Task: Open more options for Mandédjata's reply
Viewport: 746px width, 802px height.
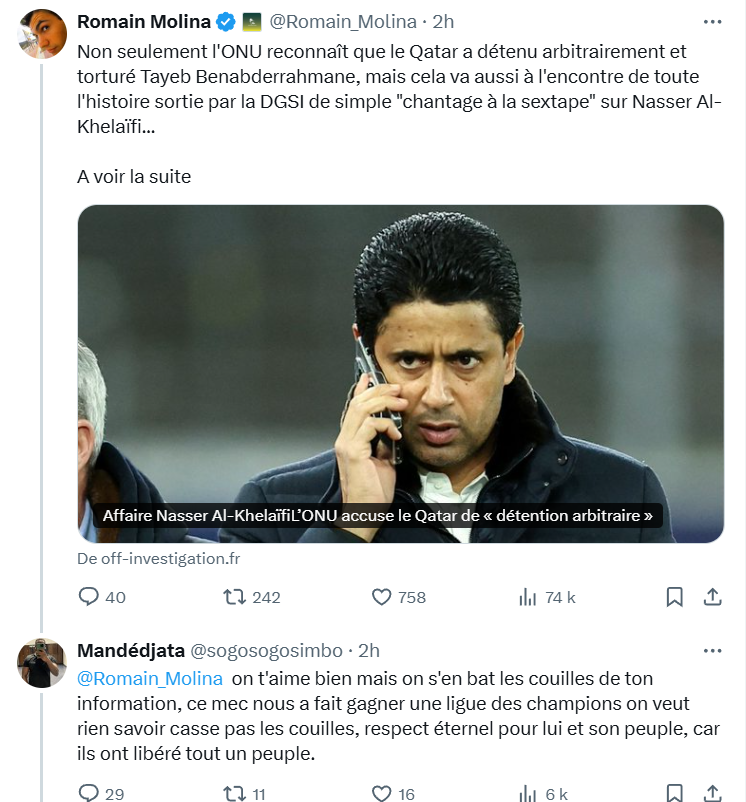Action: [x=712, y=650]
